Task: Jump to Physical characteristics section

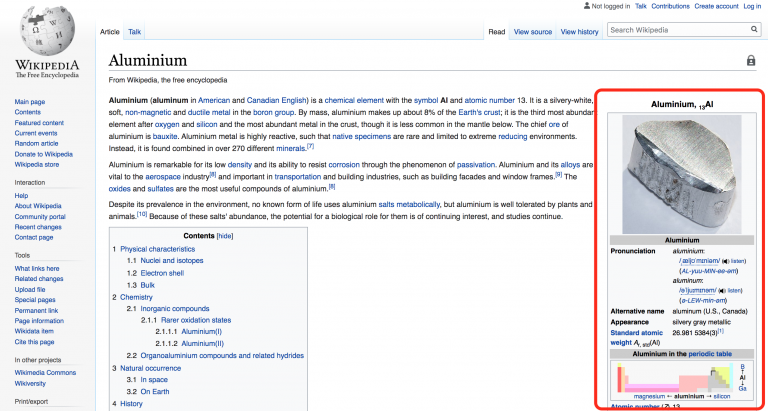Action: point(158,249)
